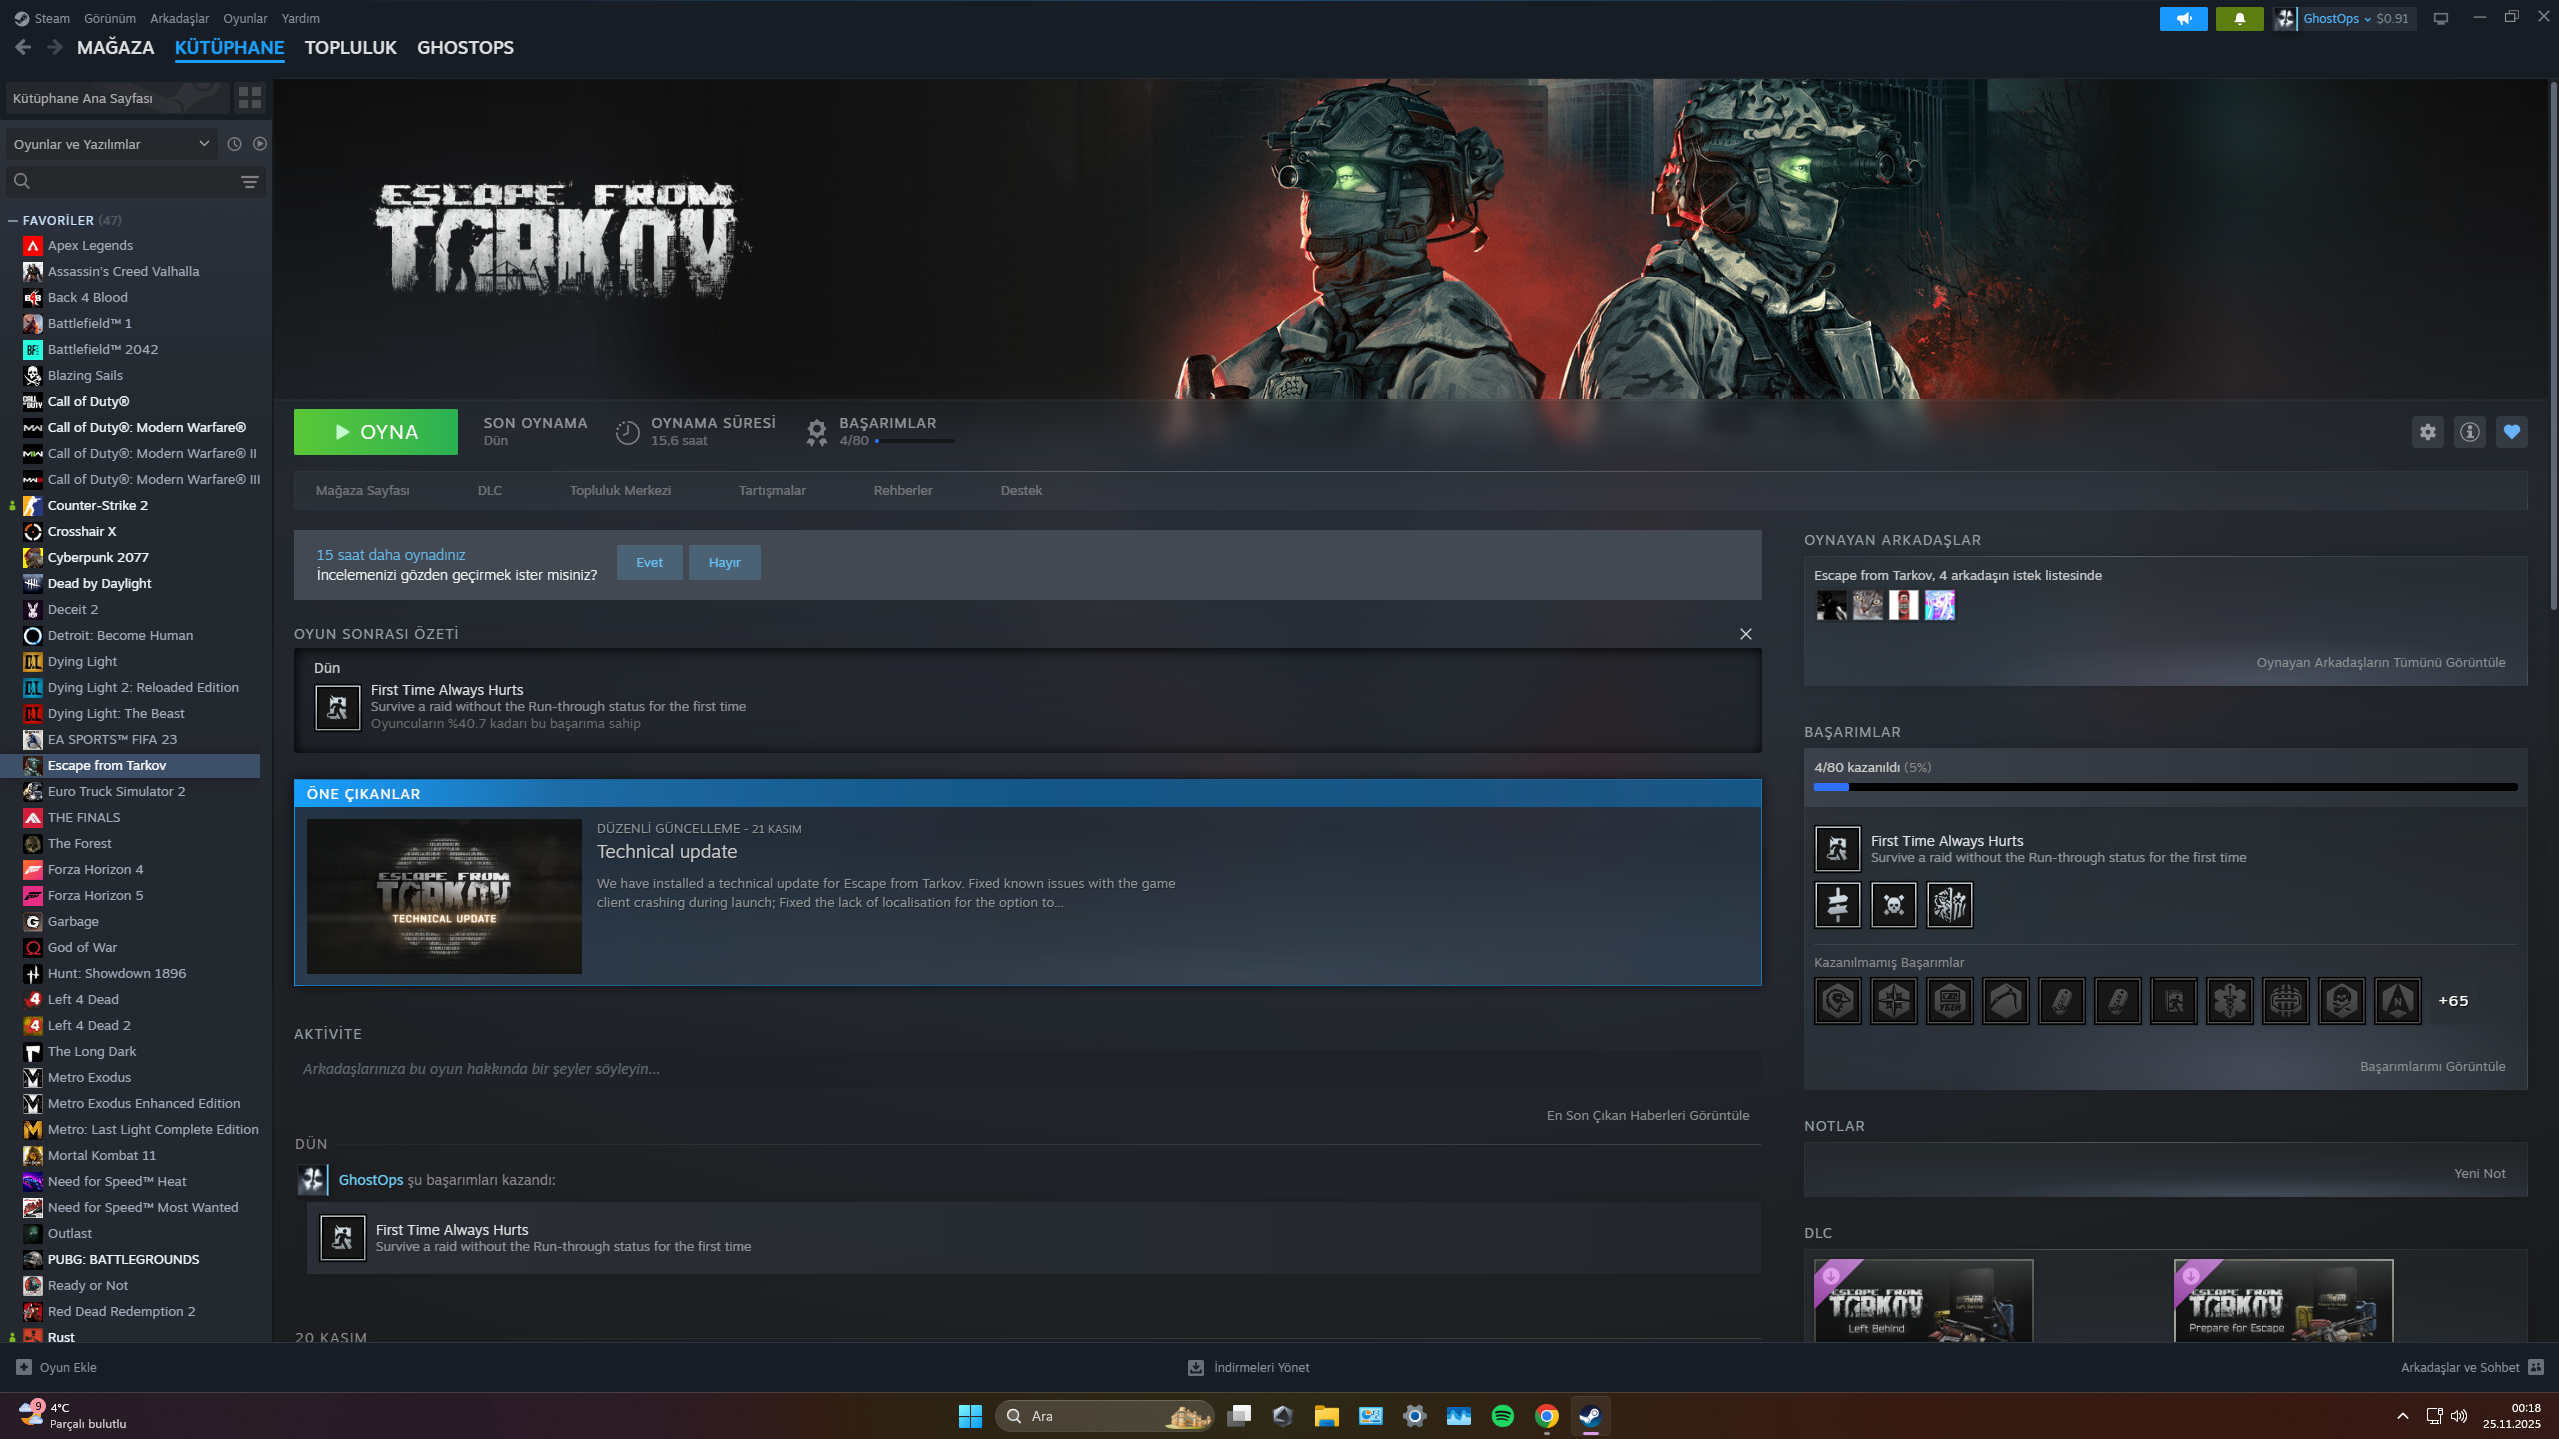This screenshot has height=1439, width=2559.
Task: Open the Destek link
Action: (x=1021, y=490)
